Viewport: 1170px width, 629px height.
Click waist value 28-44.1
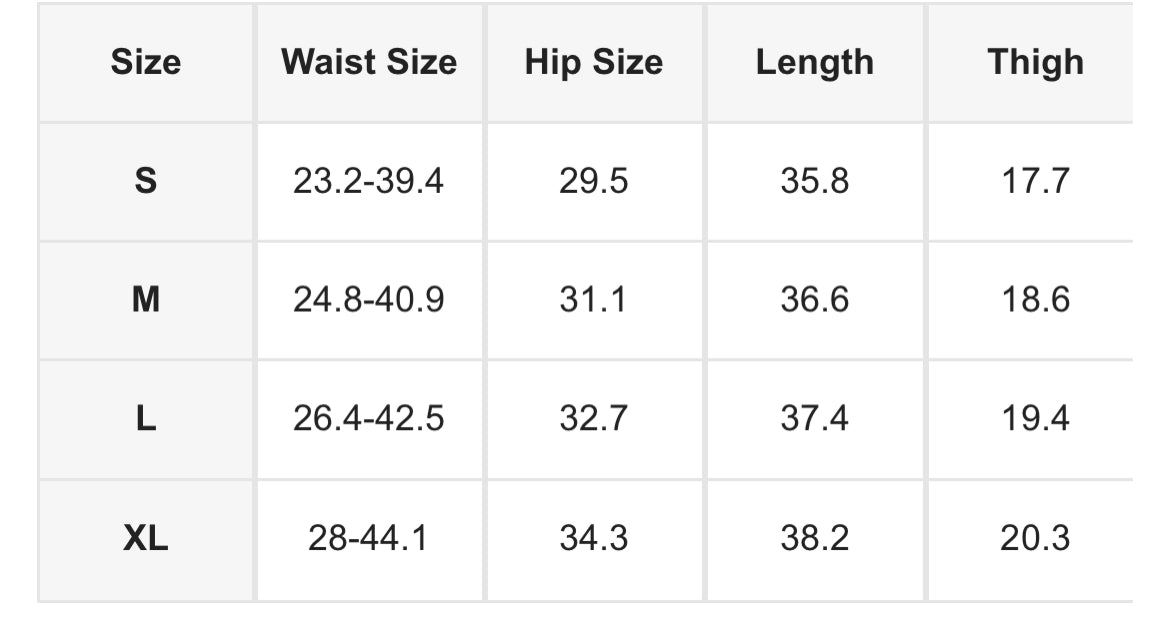pos(369,538)
